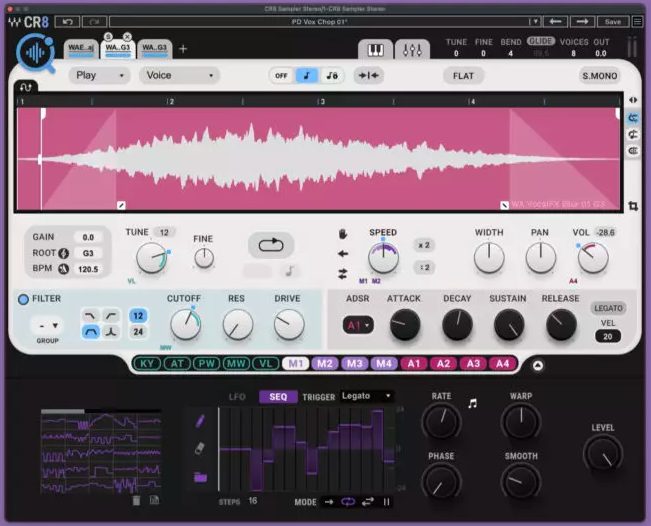This screenshot has width=651, height=526.
Task: Select the low-pass filter shape
Action: tap(90, 316)
